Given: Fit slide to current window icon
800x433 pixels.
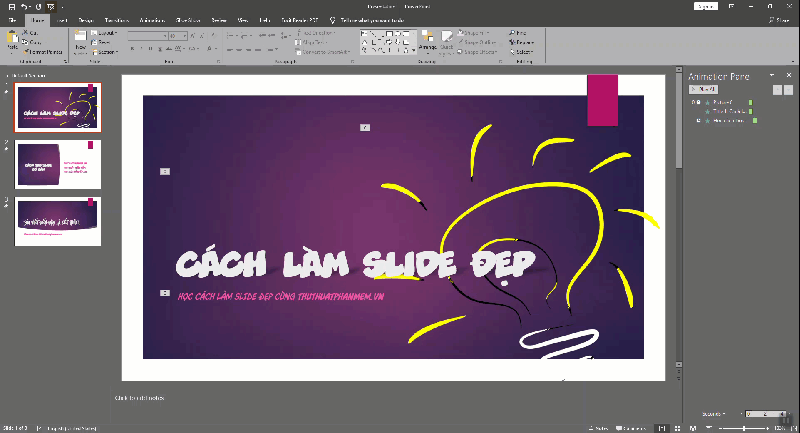Looking at the screenshot, I should (x=794, y=428).
